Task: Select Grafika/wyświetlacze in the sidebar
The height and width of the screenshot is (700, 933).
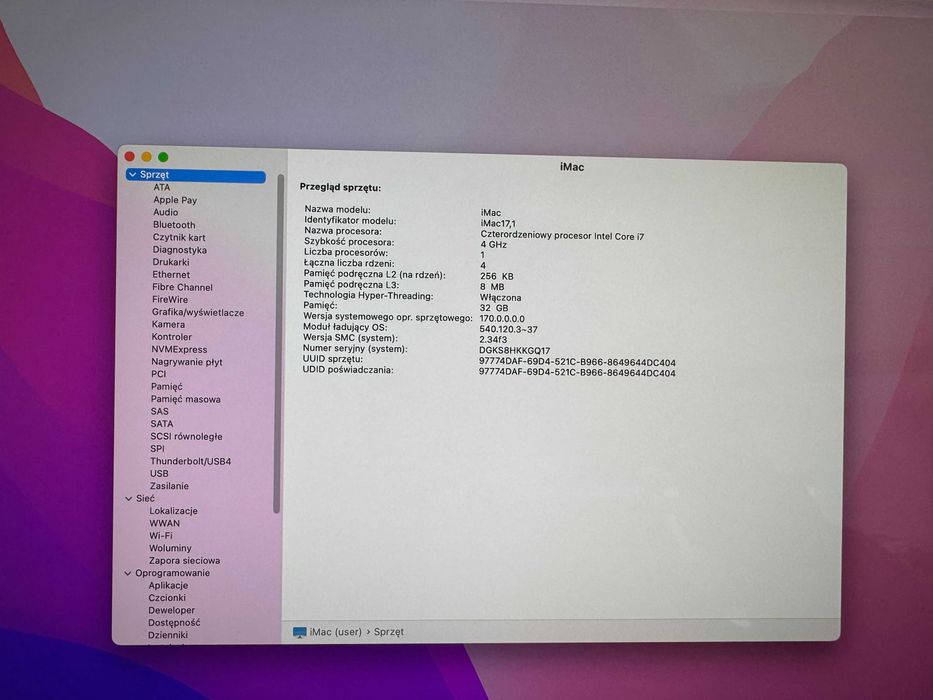Action: (198, 312)
